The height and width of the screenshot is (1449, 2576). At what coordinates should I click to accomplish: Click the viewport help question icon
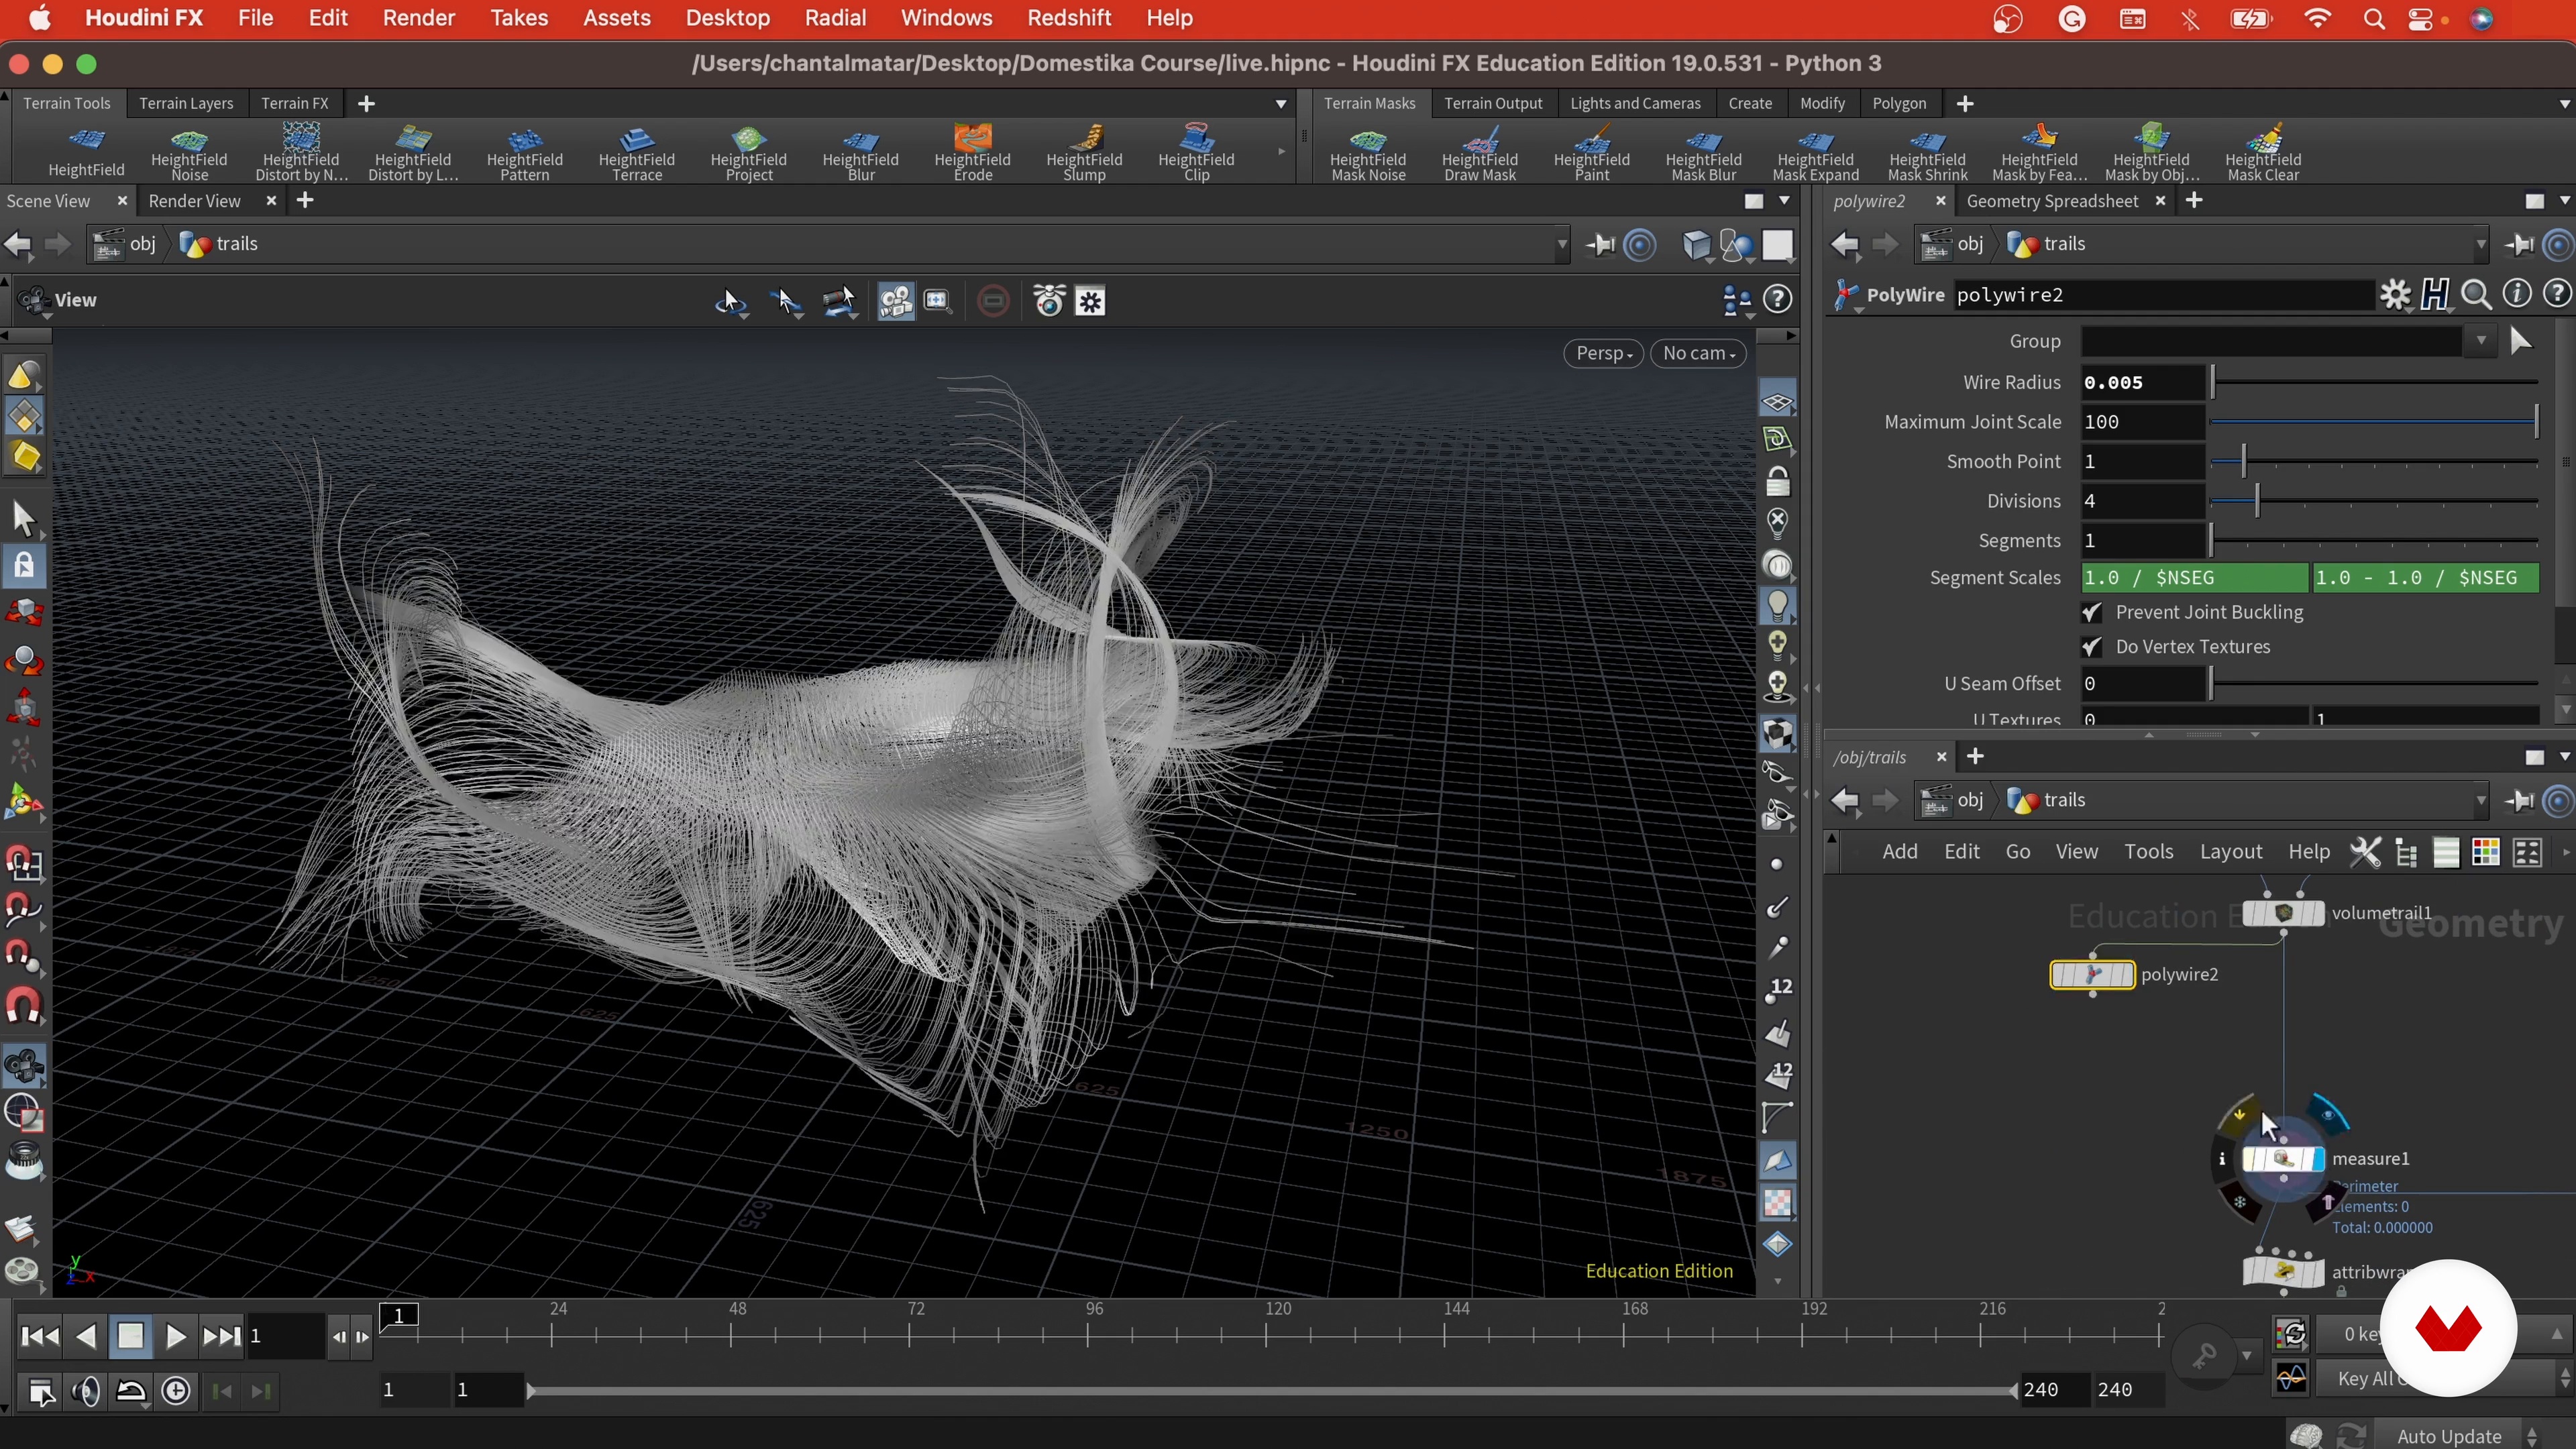1777,300
